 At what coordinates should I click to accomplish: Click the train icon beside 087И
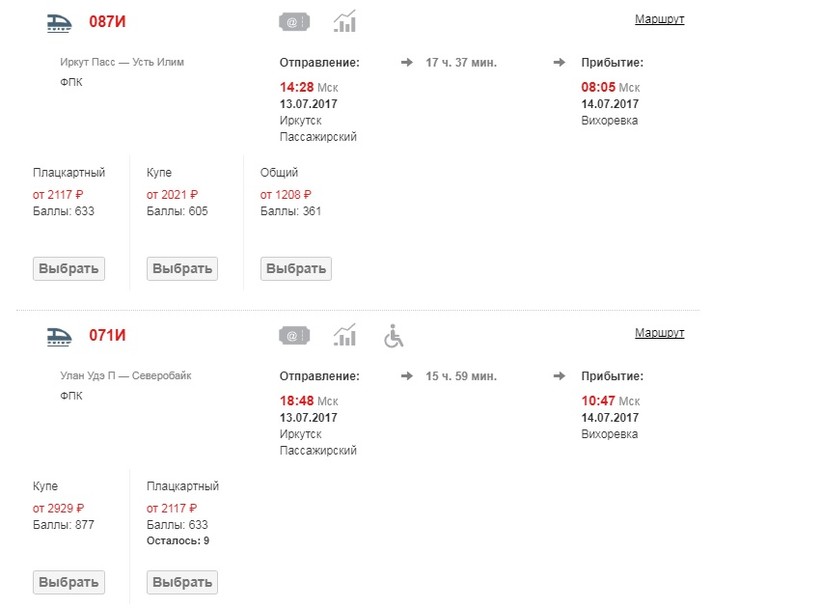[x=63, y=21]
